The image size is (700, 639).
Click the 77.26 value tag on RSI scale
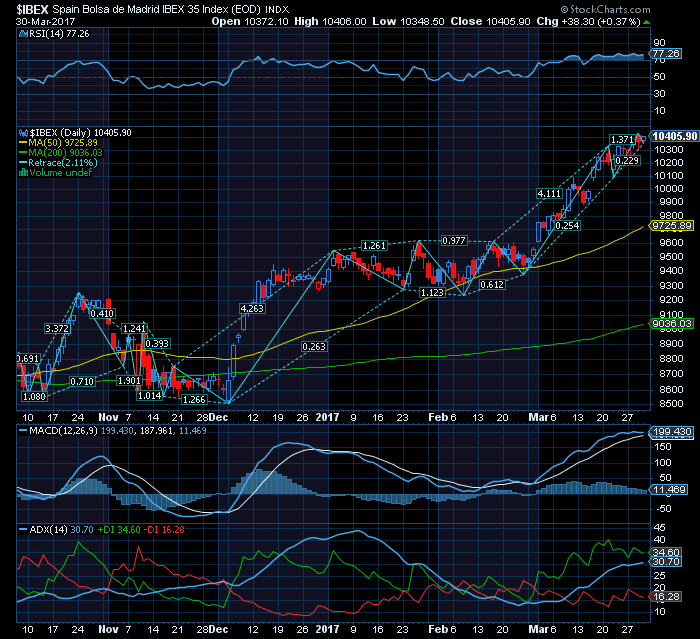tap(666, 54)
